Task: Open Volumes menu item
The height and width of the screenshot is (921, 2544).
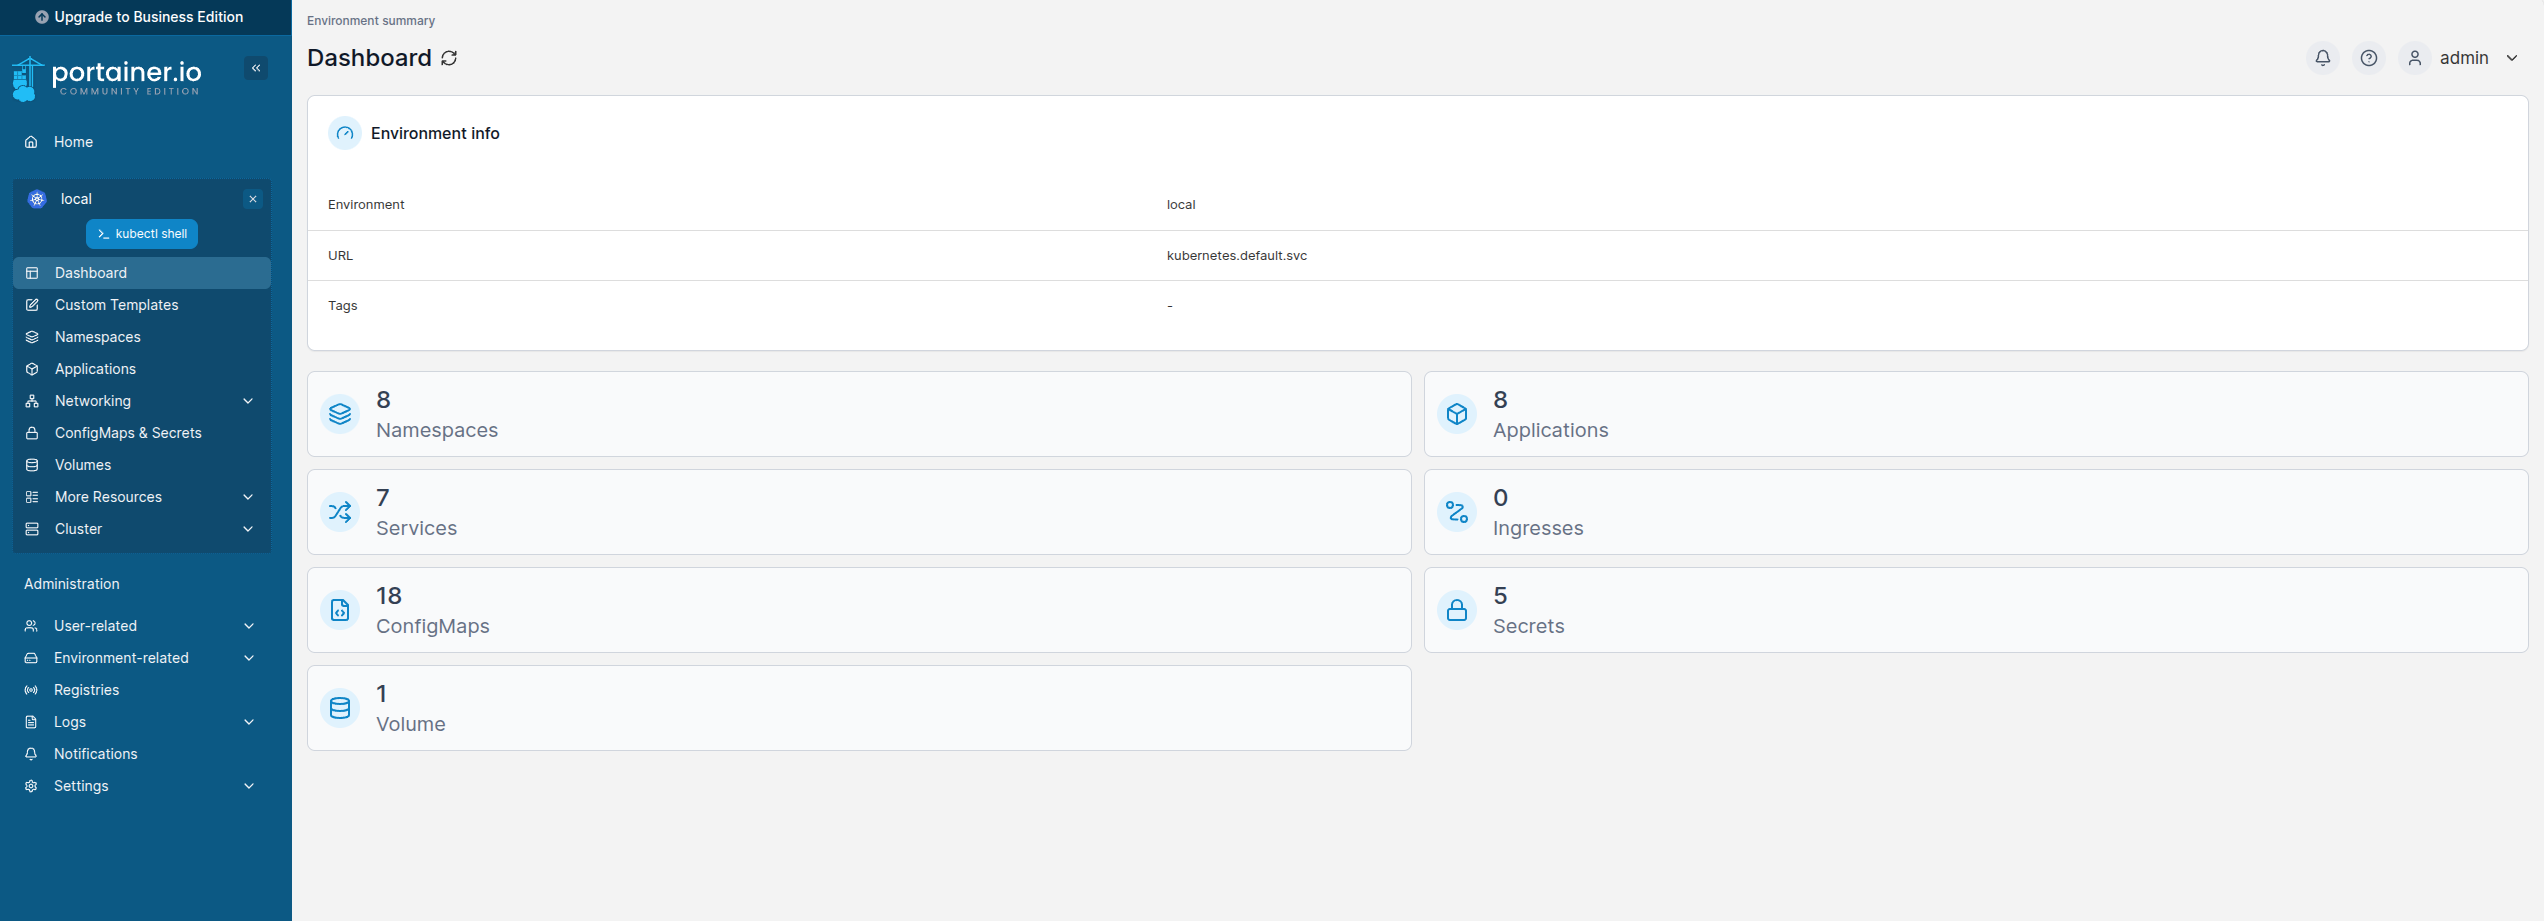Action: pos(142,465)
